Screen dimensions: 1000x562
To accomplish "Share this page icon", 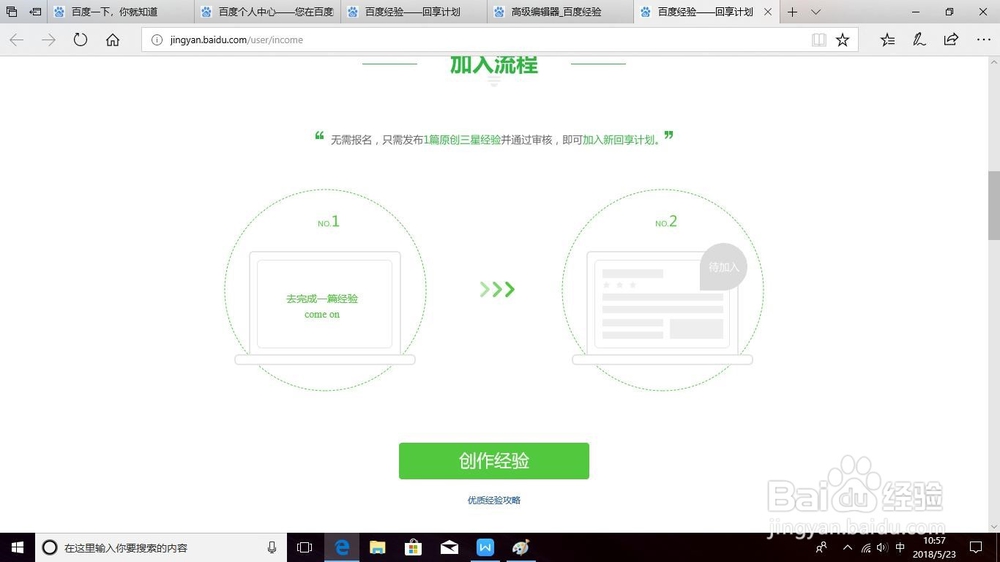I will pyautogui.click(x=951, y=40).
